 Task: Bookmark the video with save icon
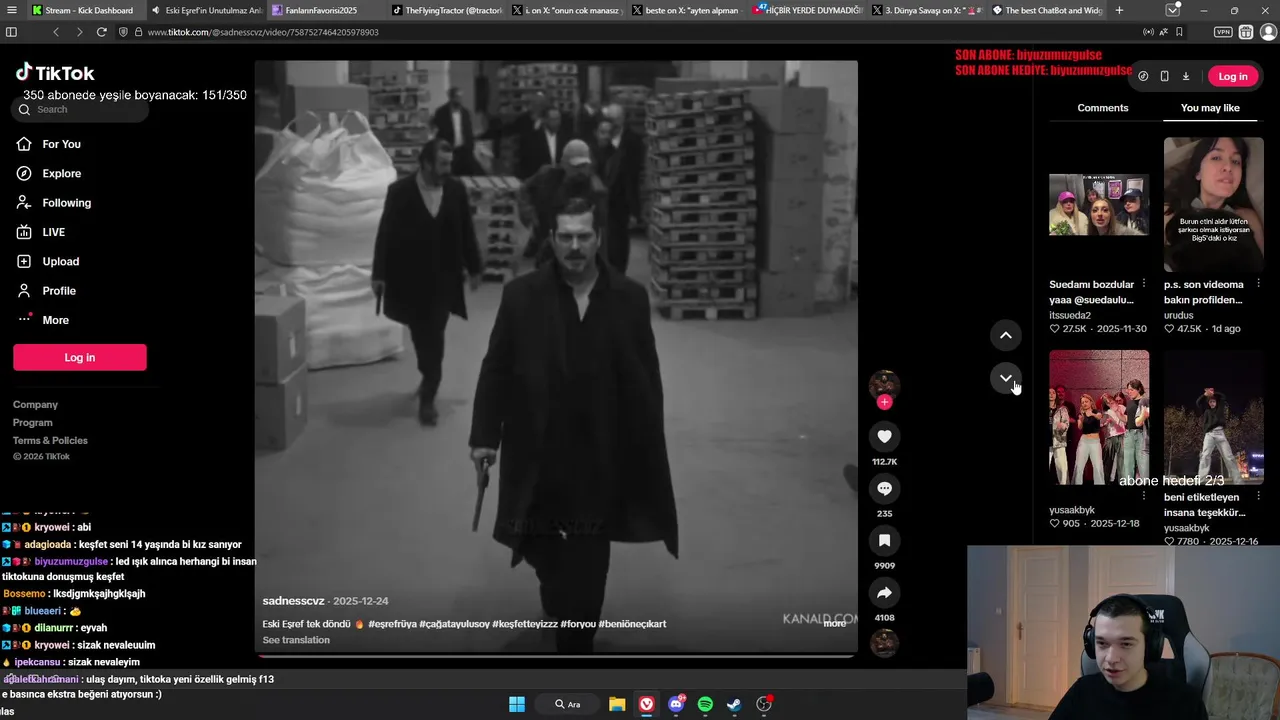[884, 540]
